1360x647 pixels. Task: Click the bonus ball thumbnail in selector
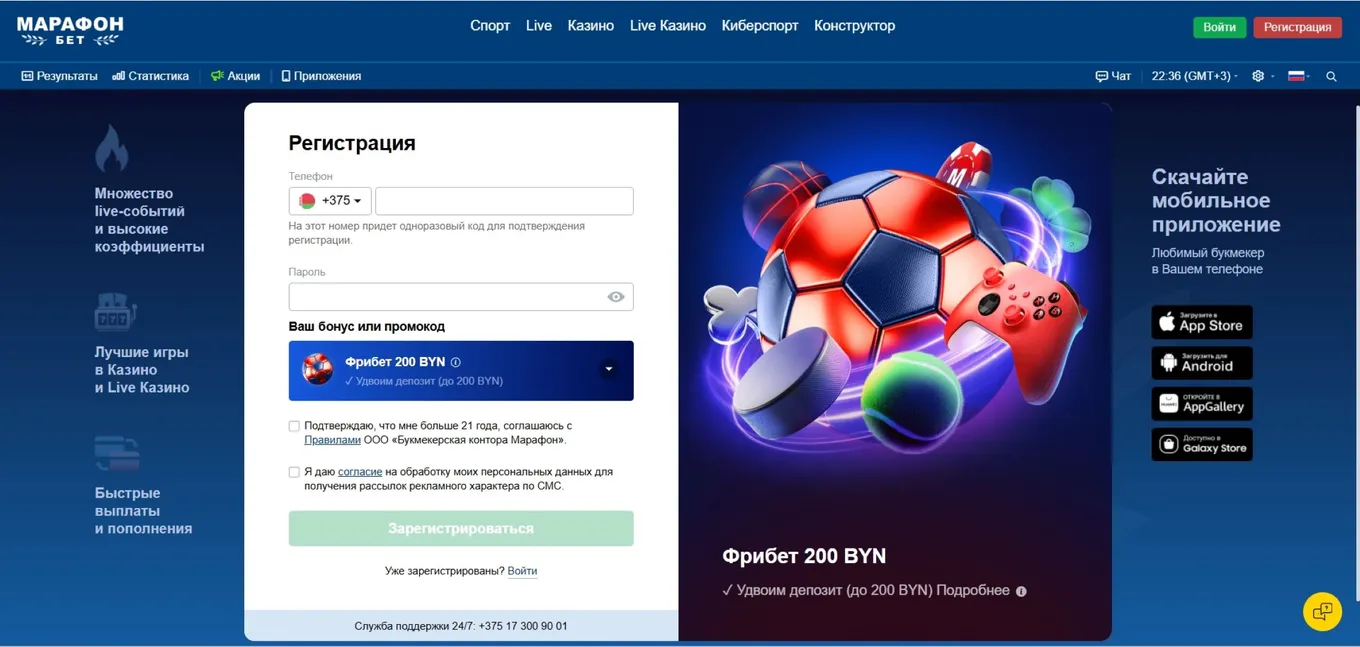tap(318, 369)
